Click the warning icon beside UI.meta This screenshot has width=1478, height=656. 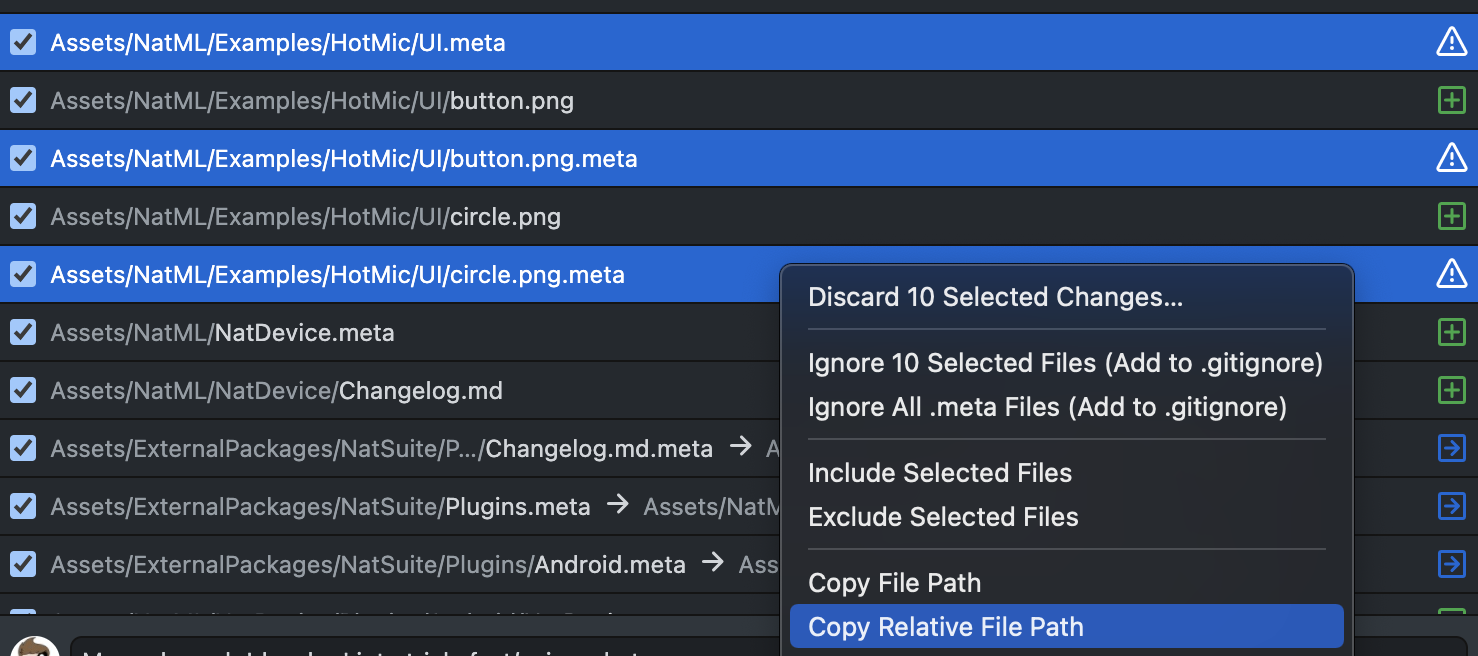click(1451, 42)
